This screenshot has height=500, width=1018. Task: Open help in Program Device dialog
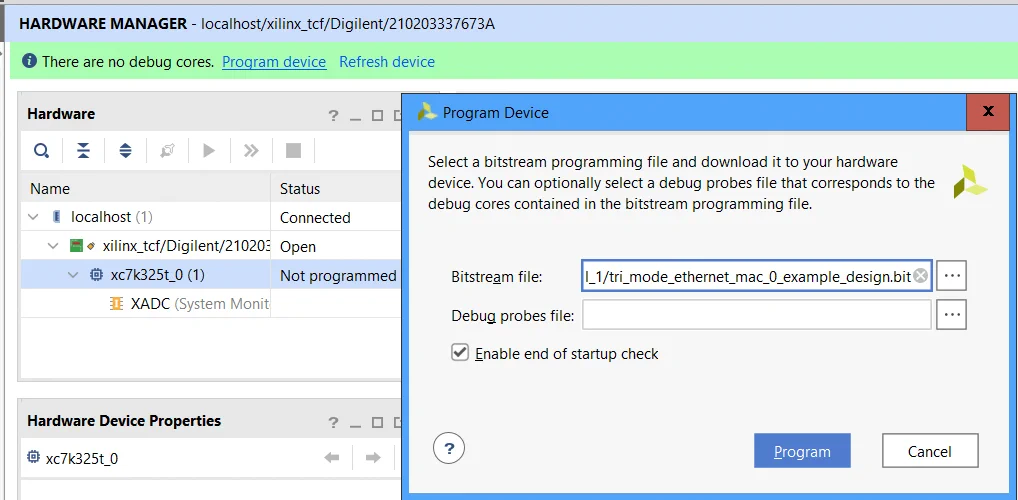[x=449, y=449]
